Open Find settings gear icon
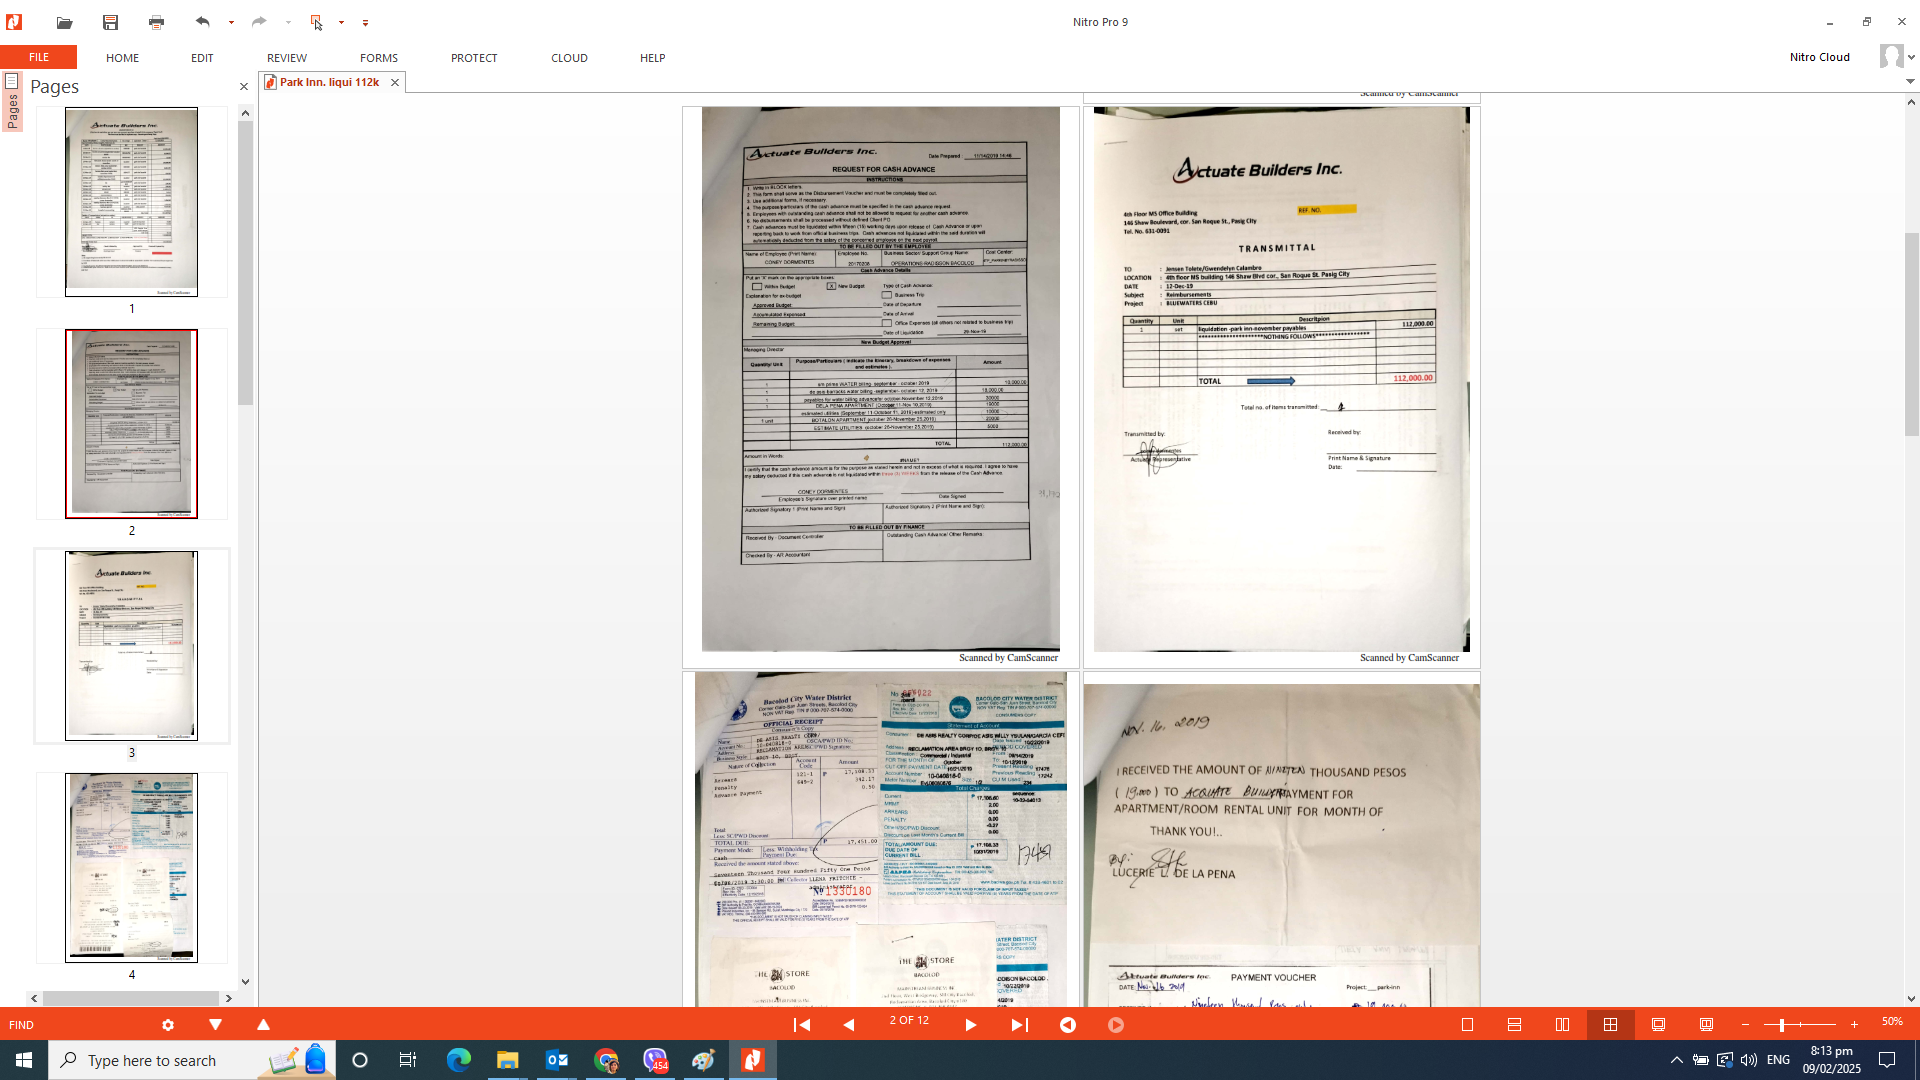The image size is (1920, 1080). [x=168, y=1025]
